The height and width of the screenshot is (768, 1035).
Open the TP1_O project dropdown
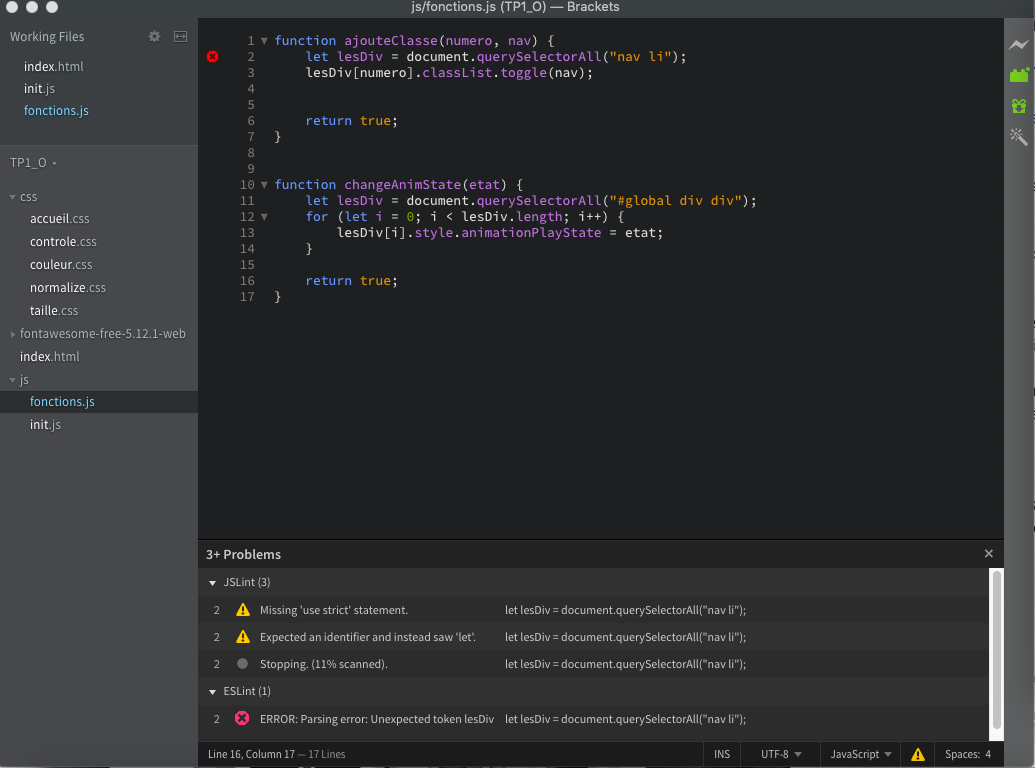click(34, 163)
